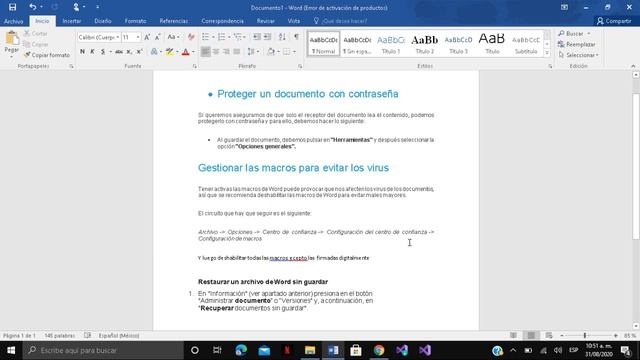The image size is (640, 360).
Task: Open the text effects button
Action: (x=154, y=51)
